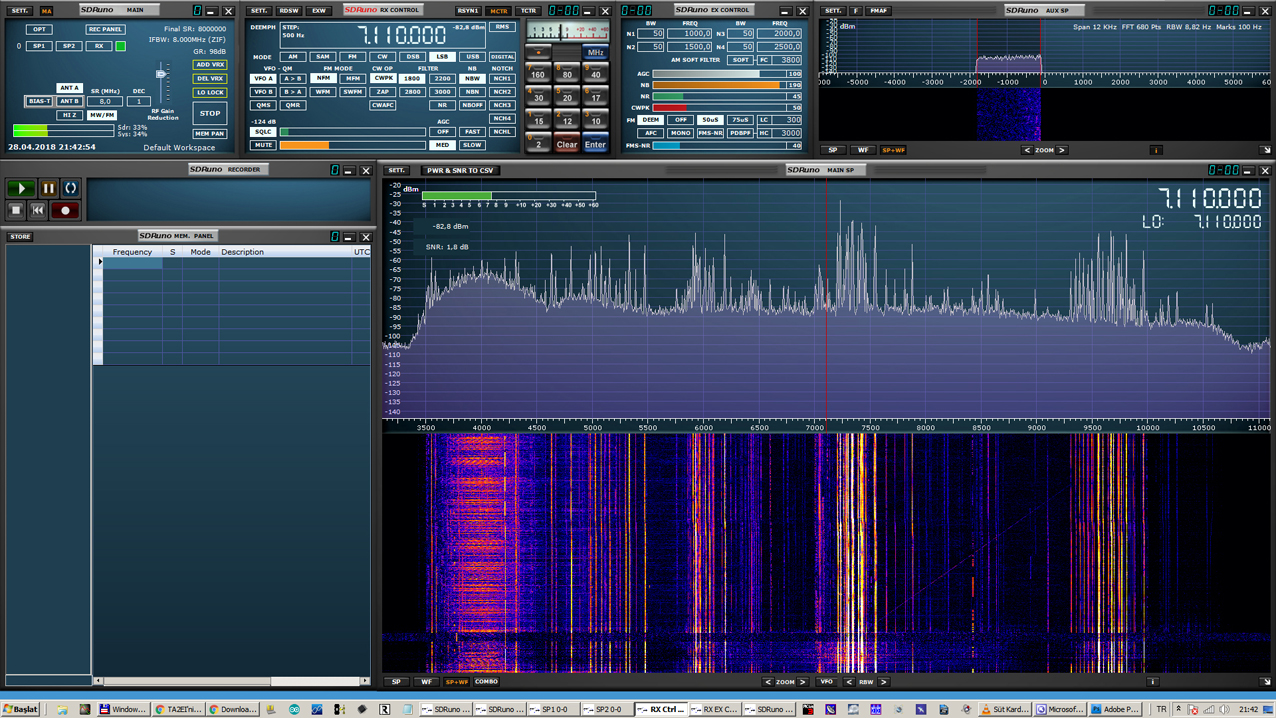Click the info icon in Main SP
Image resolution: width=1276 pixels, height=718 pixels.
(1152, 682)
